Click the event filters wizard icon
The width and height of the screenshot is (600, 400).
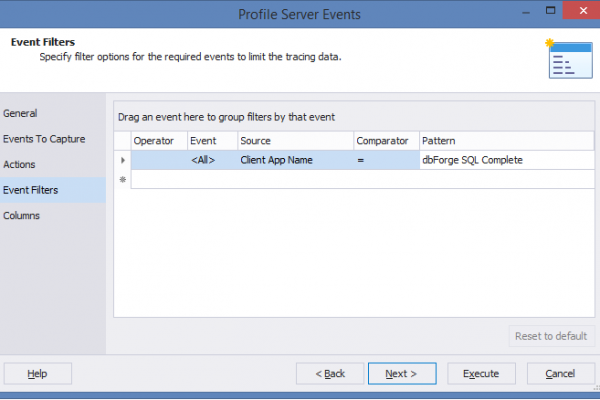(569, 59)
